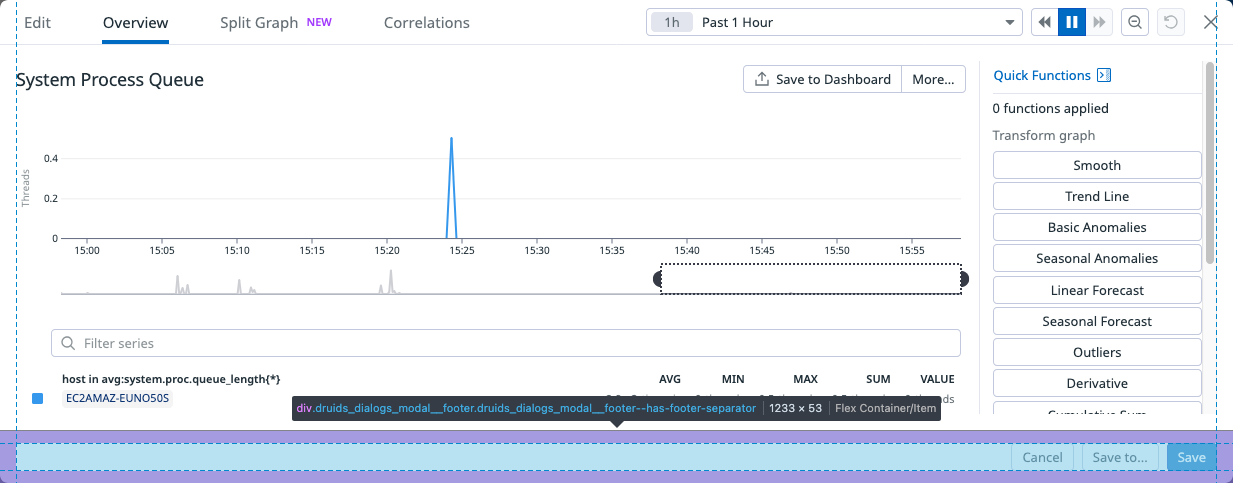Go to the Correlations tab

pos(426,22)
